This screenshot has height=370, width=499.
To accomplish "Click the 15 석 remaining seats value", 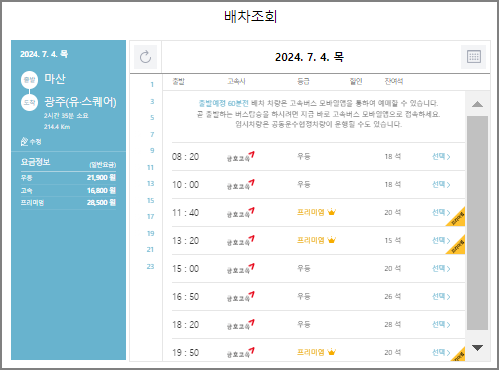I will (x=393, y=240).
